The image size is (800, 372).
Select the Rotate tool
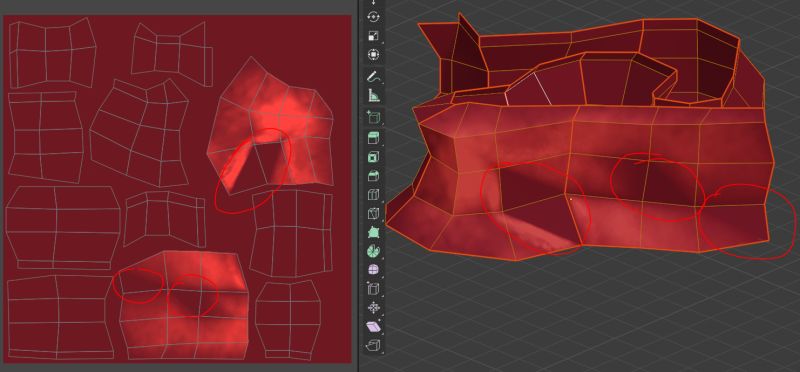(x=373, y=16)
